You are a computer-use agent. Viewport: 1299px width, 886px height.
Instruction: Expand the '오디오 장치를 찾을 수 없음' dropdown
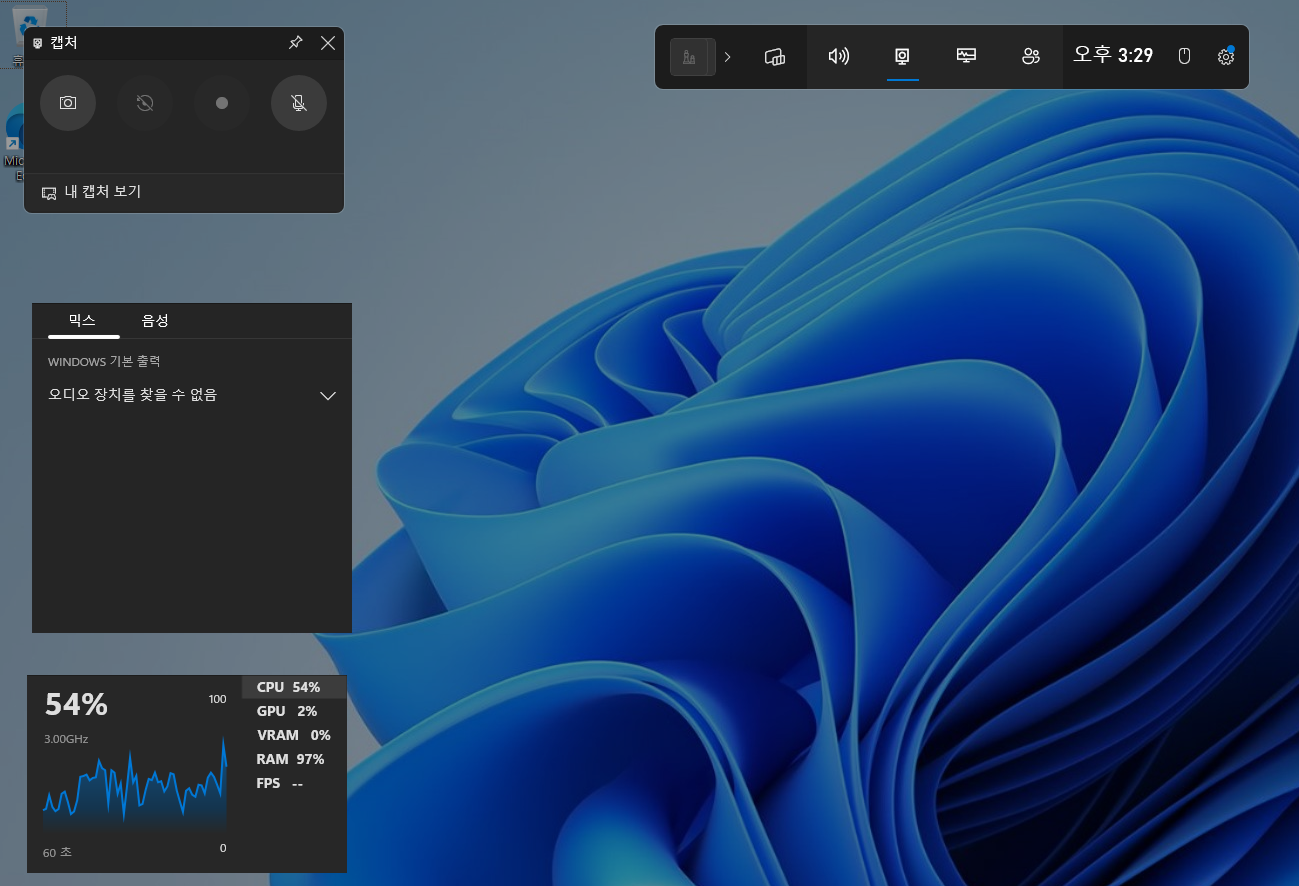pos(192,395)
